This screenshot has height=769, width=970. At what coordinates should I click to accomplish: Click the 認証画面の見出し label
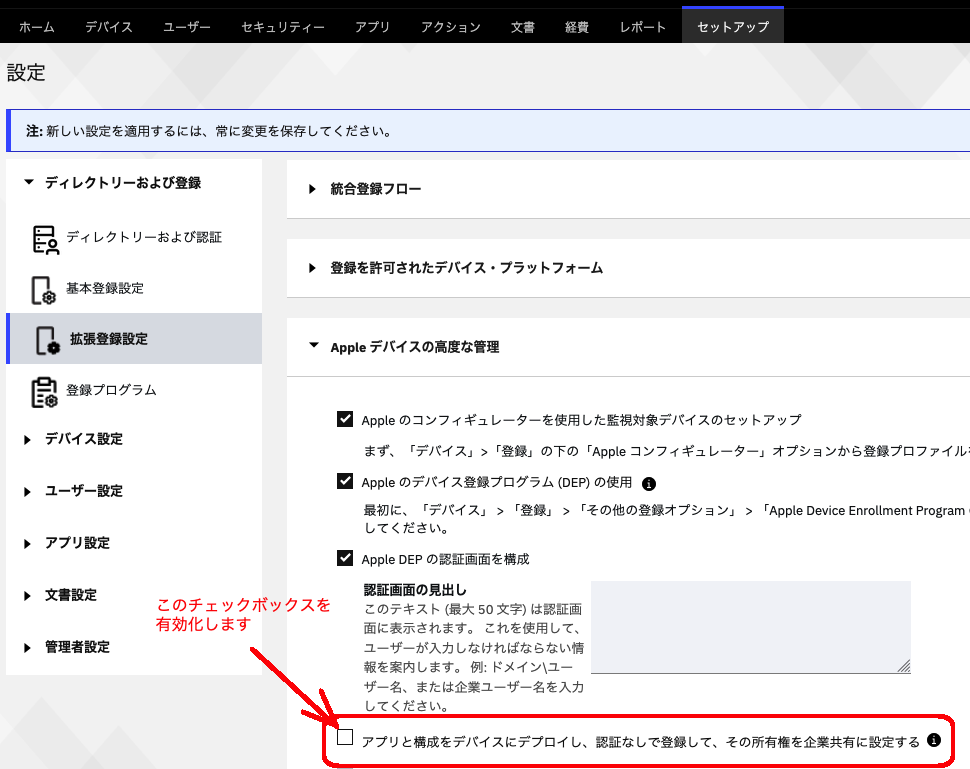(415, 590)
